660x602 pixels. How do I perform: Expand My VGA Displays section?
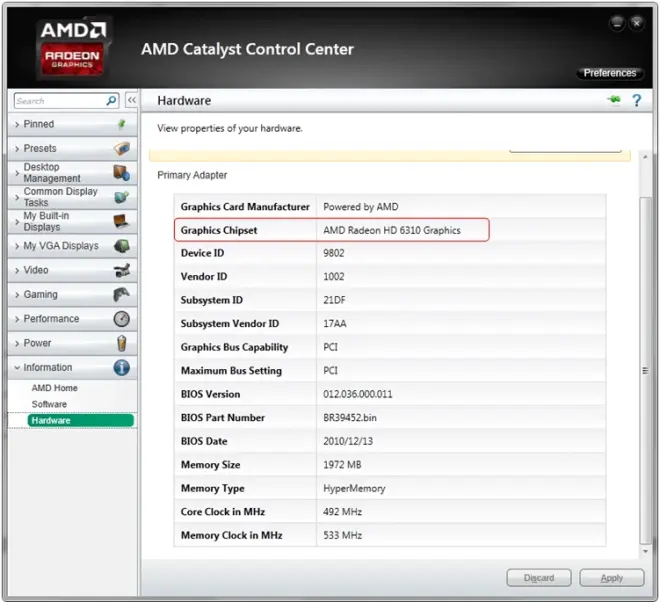(x=72, y=246)
